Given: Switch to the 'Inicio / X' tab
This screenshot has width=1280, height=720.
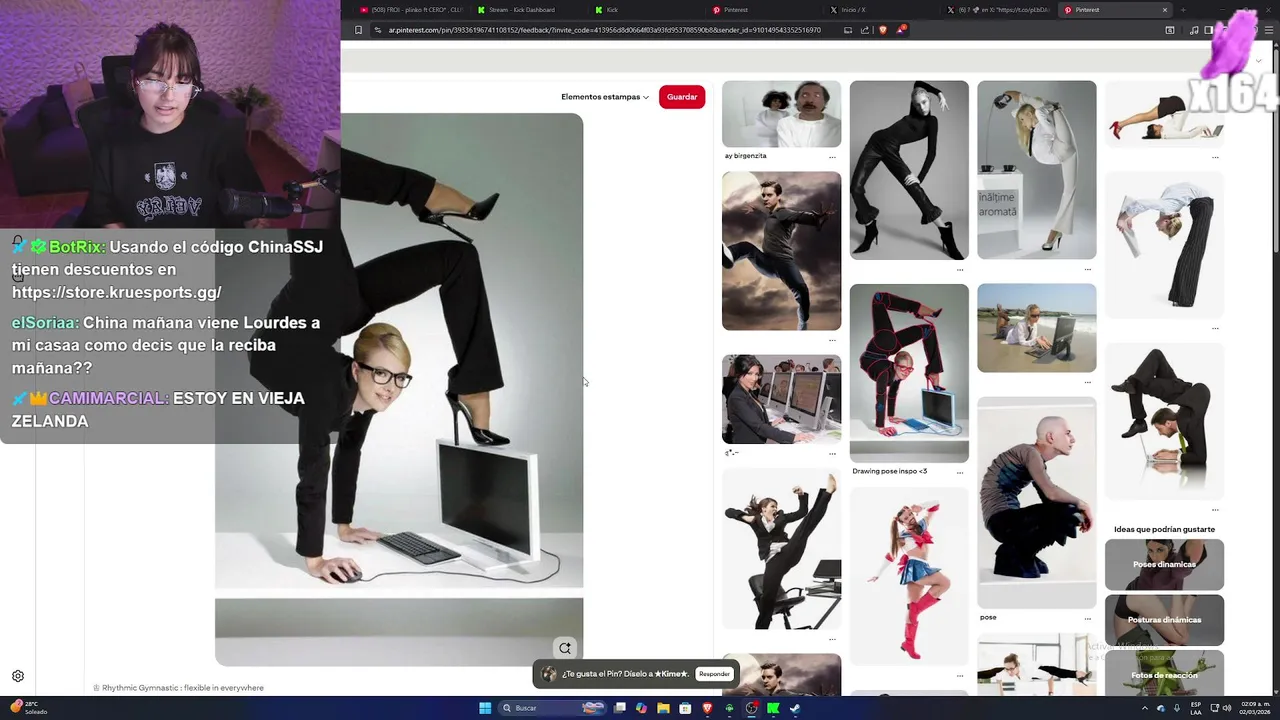Looking at the screenshot, I should (x=880, y=10).
